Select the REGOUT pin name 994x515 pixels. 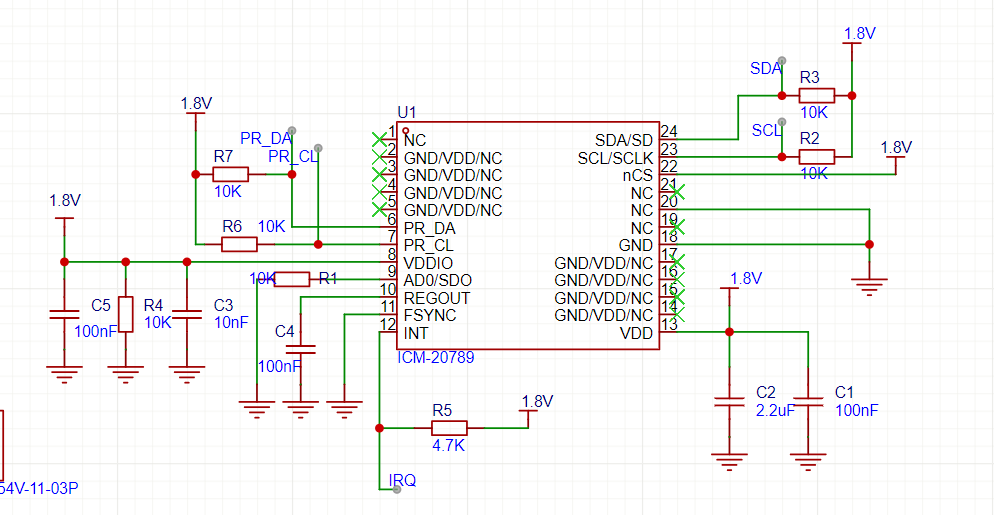(437, 297)
